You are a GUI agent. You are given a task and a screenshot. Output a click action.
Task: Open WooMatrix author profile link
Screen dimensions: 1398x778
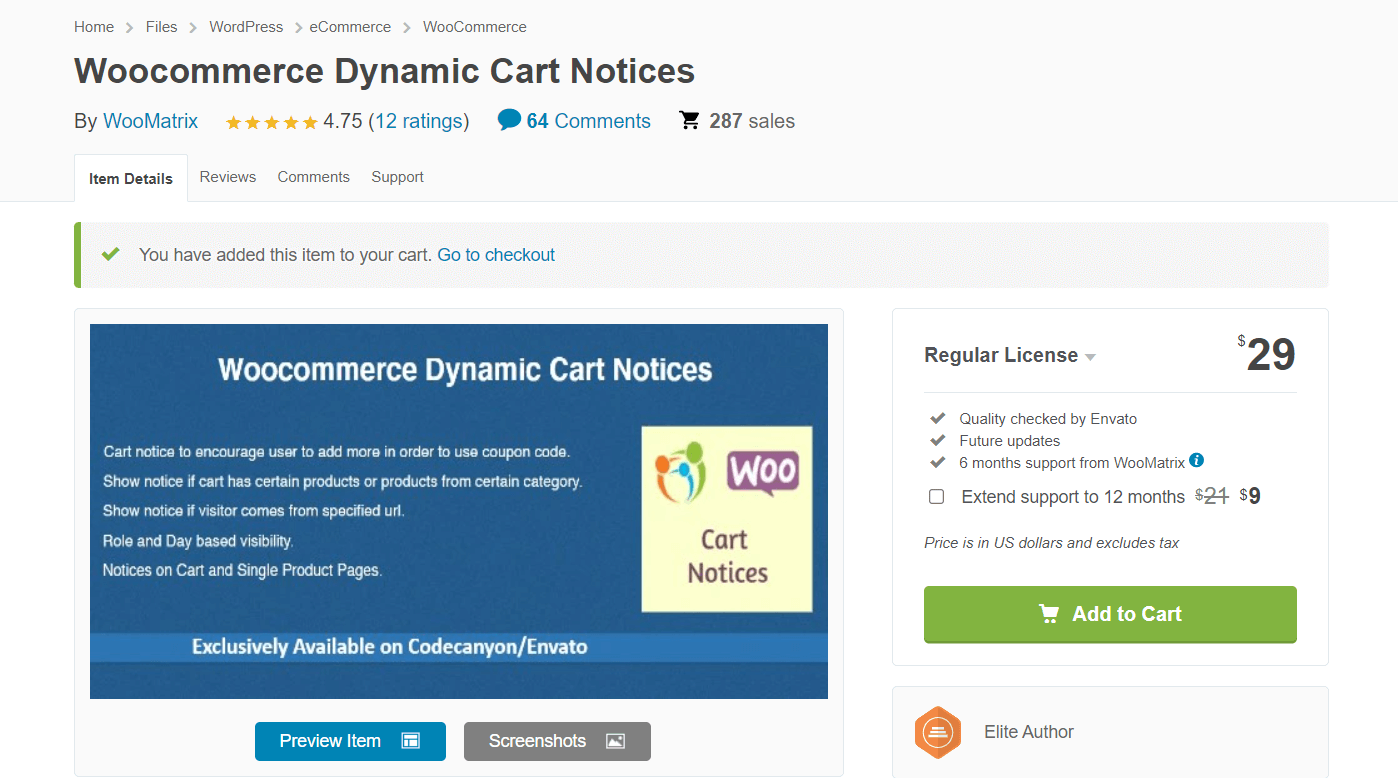coord(150,121)
